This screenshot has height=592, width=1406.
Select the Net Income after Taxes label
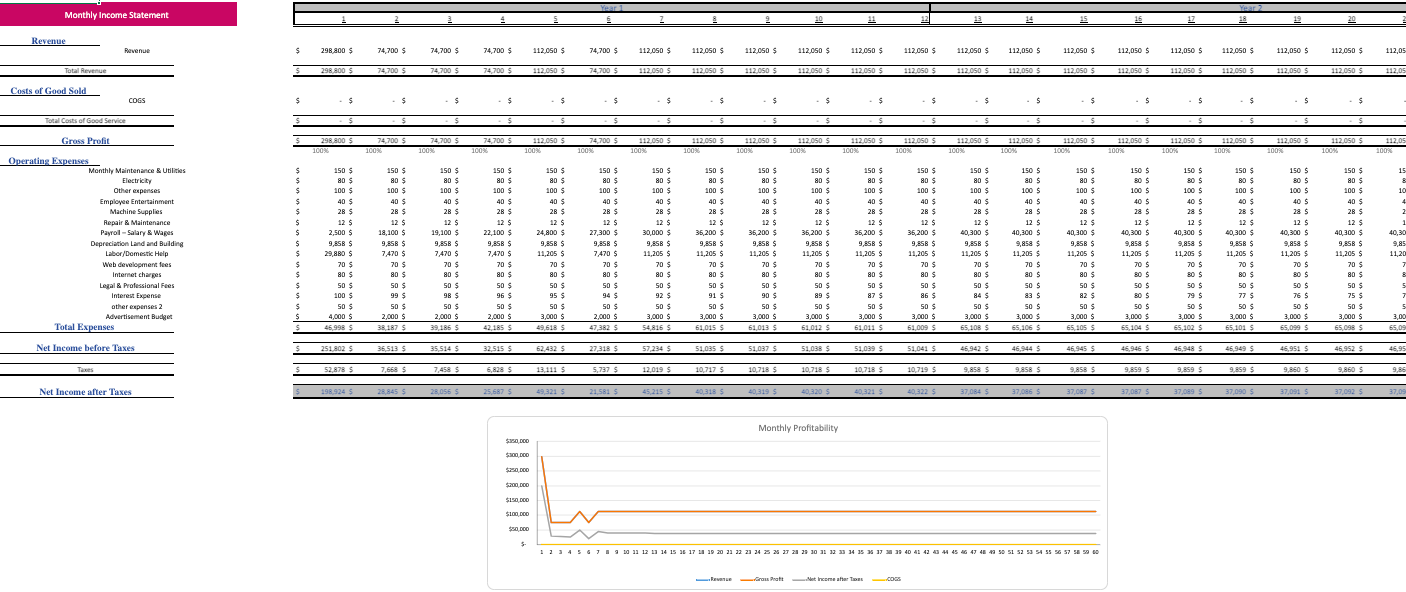coord(85,392)
